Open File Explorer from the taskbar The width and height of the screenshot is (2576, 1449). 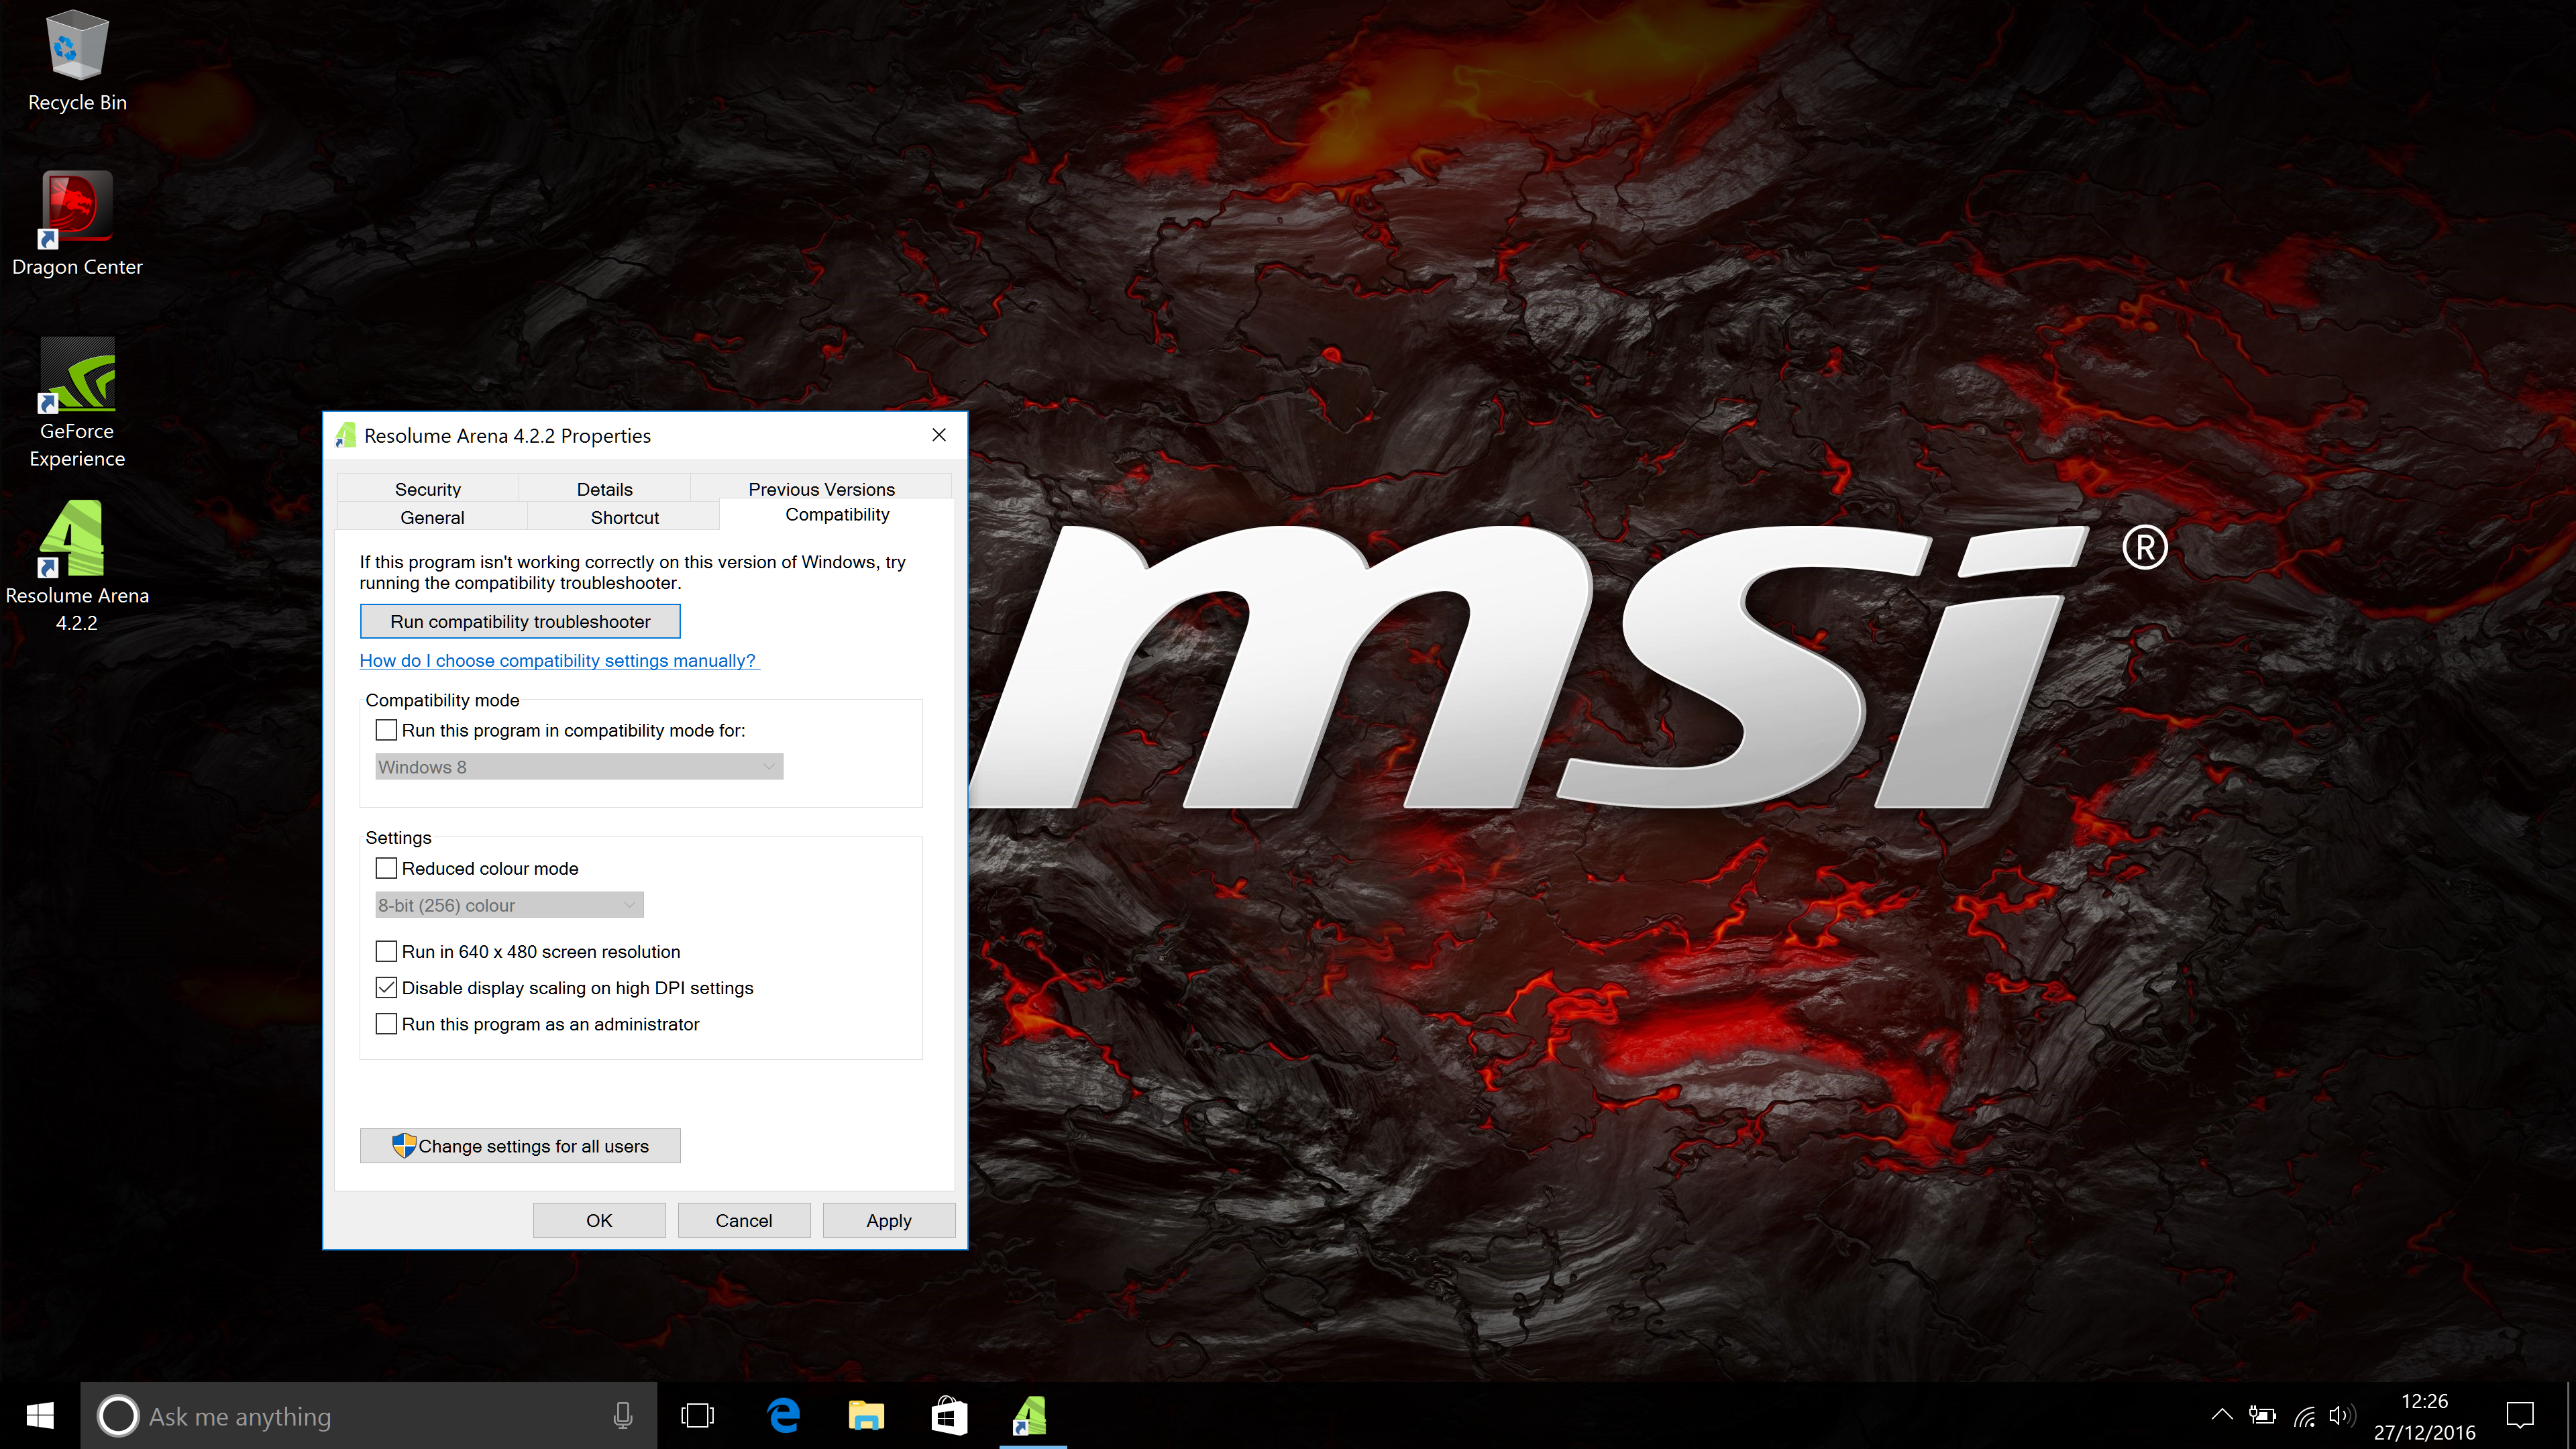coord(866,1416)
